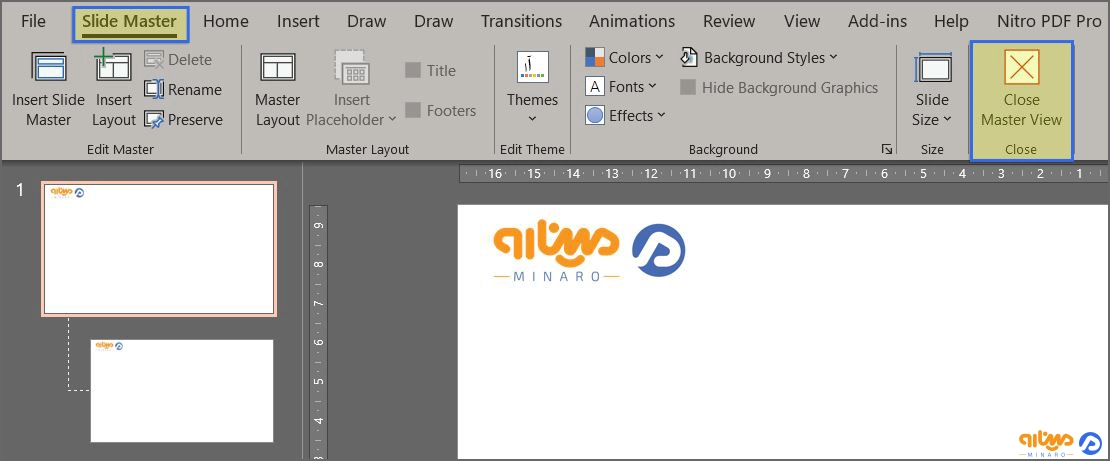Select the child layout thumbnail below master
This screenshot has width=1110, height=461.
pos(182,391)
